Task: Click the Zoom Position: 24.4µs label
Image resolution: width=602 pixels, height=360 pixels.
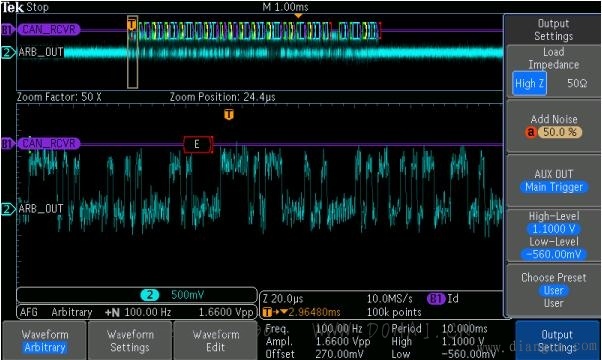Action: coord(223,97)
